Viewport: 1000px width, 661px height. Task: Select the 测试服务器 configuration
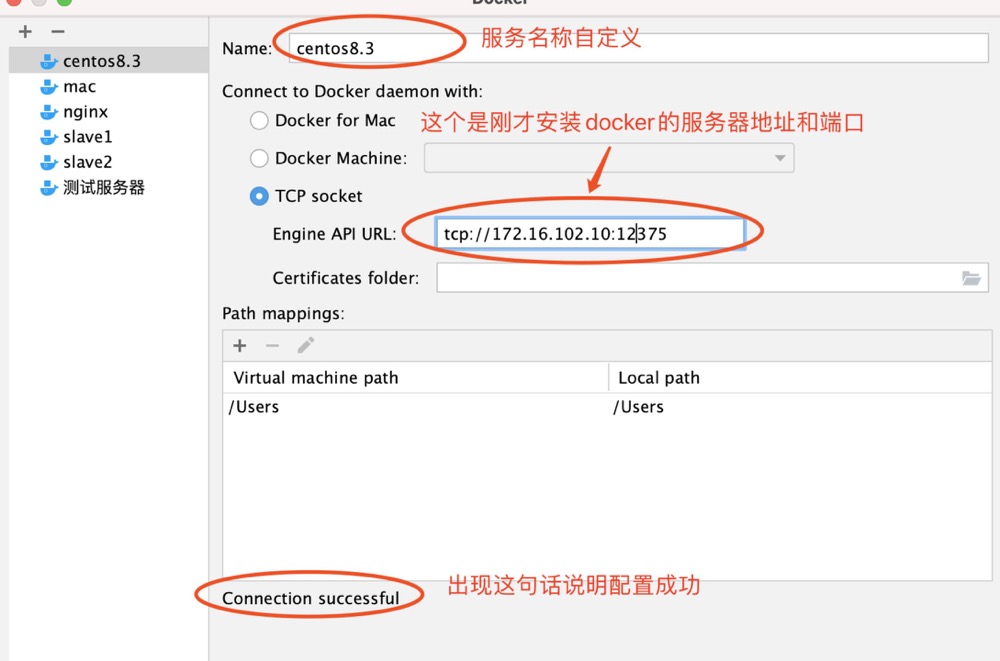pos(103,187)
